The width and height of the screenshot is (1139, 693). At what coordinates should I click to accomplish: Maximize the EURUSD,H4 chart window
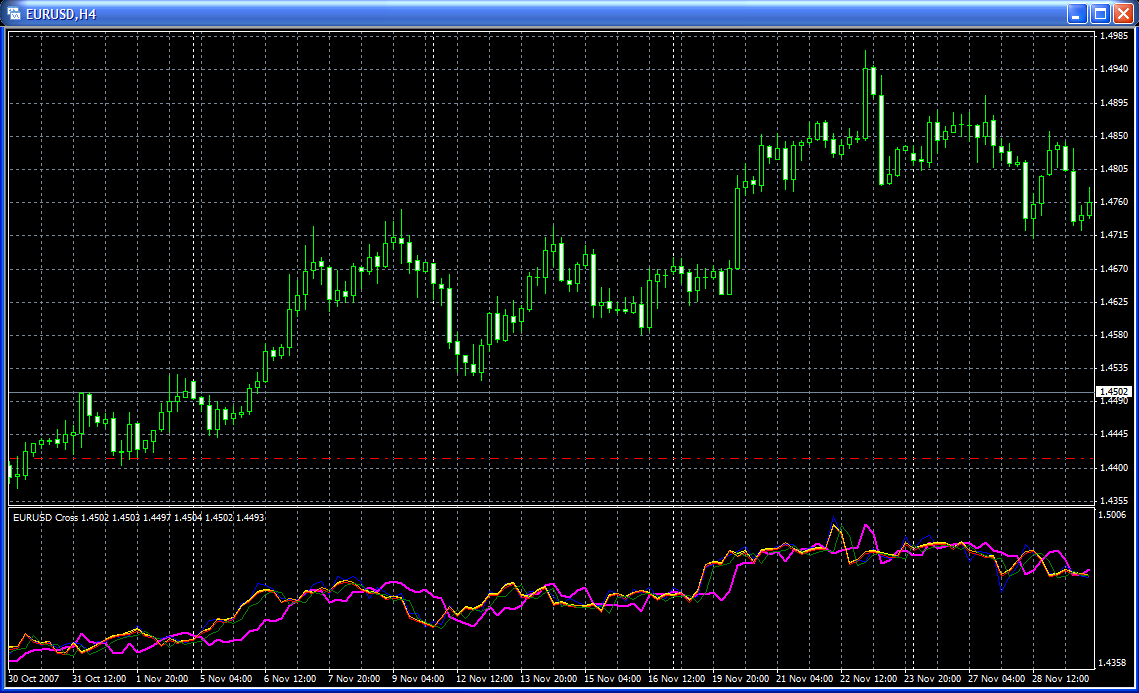point(1100,13)
